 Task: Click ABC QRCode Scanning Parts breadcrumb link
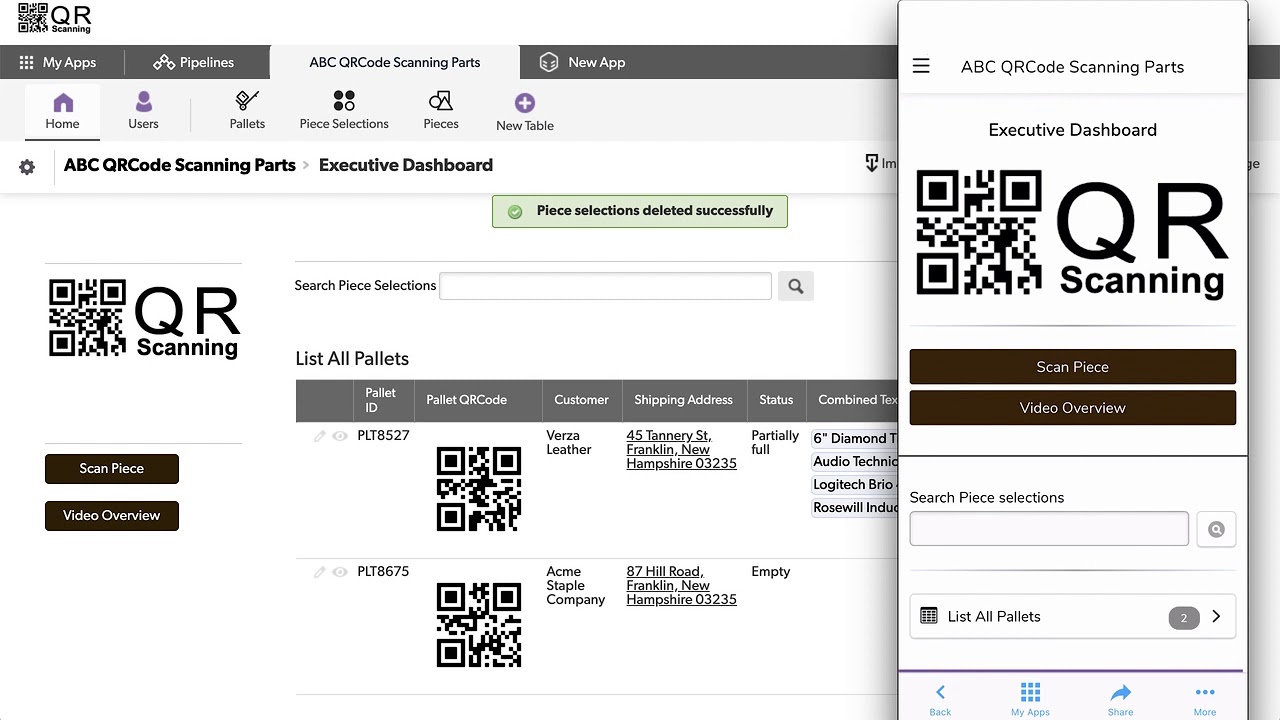[x=180, y=165]
